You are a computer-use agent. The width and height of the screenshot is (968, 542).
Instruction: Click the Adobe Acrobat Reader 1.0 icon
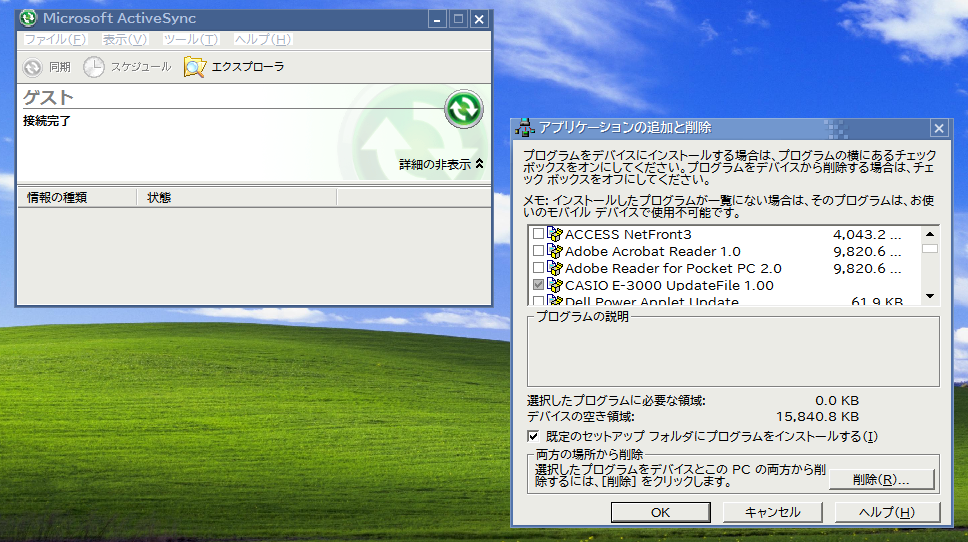[x=555, y=251]
